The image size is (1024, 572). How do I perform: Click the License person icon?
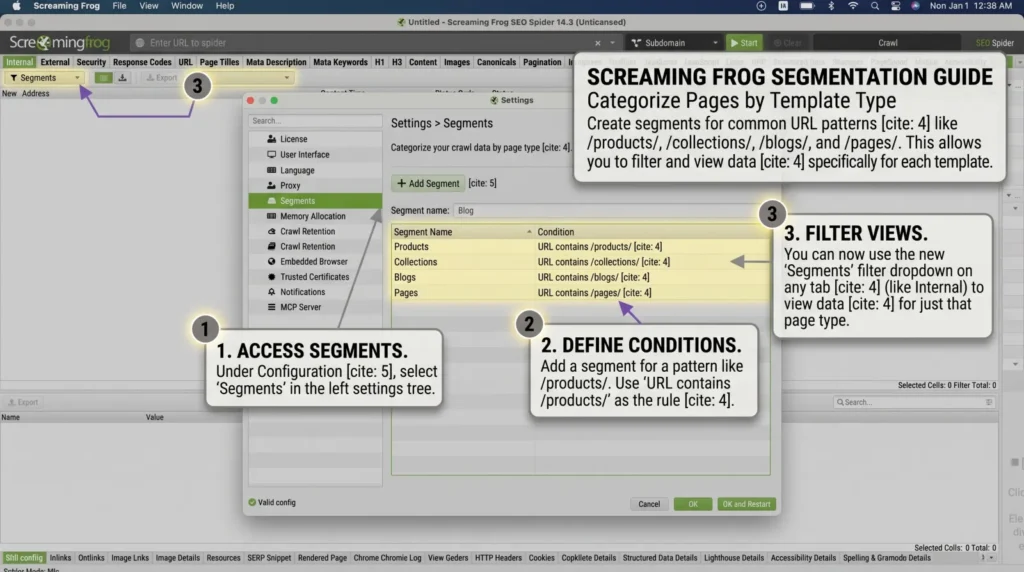(271, 139)
